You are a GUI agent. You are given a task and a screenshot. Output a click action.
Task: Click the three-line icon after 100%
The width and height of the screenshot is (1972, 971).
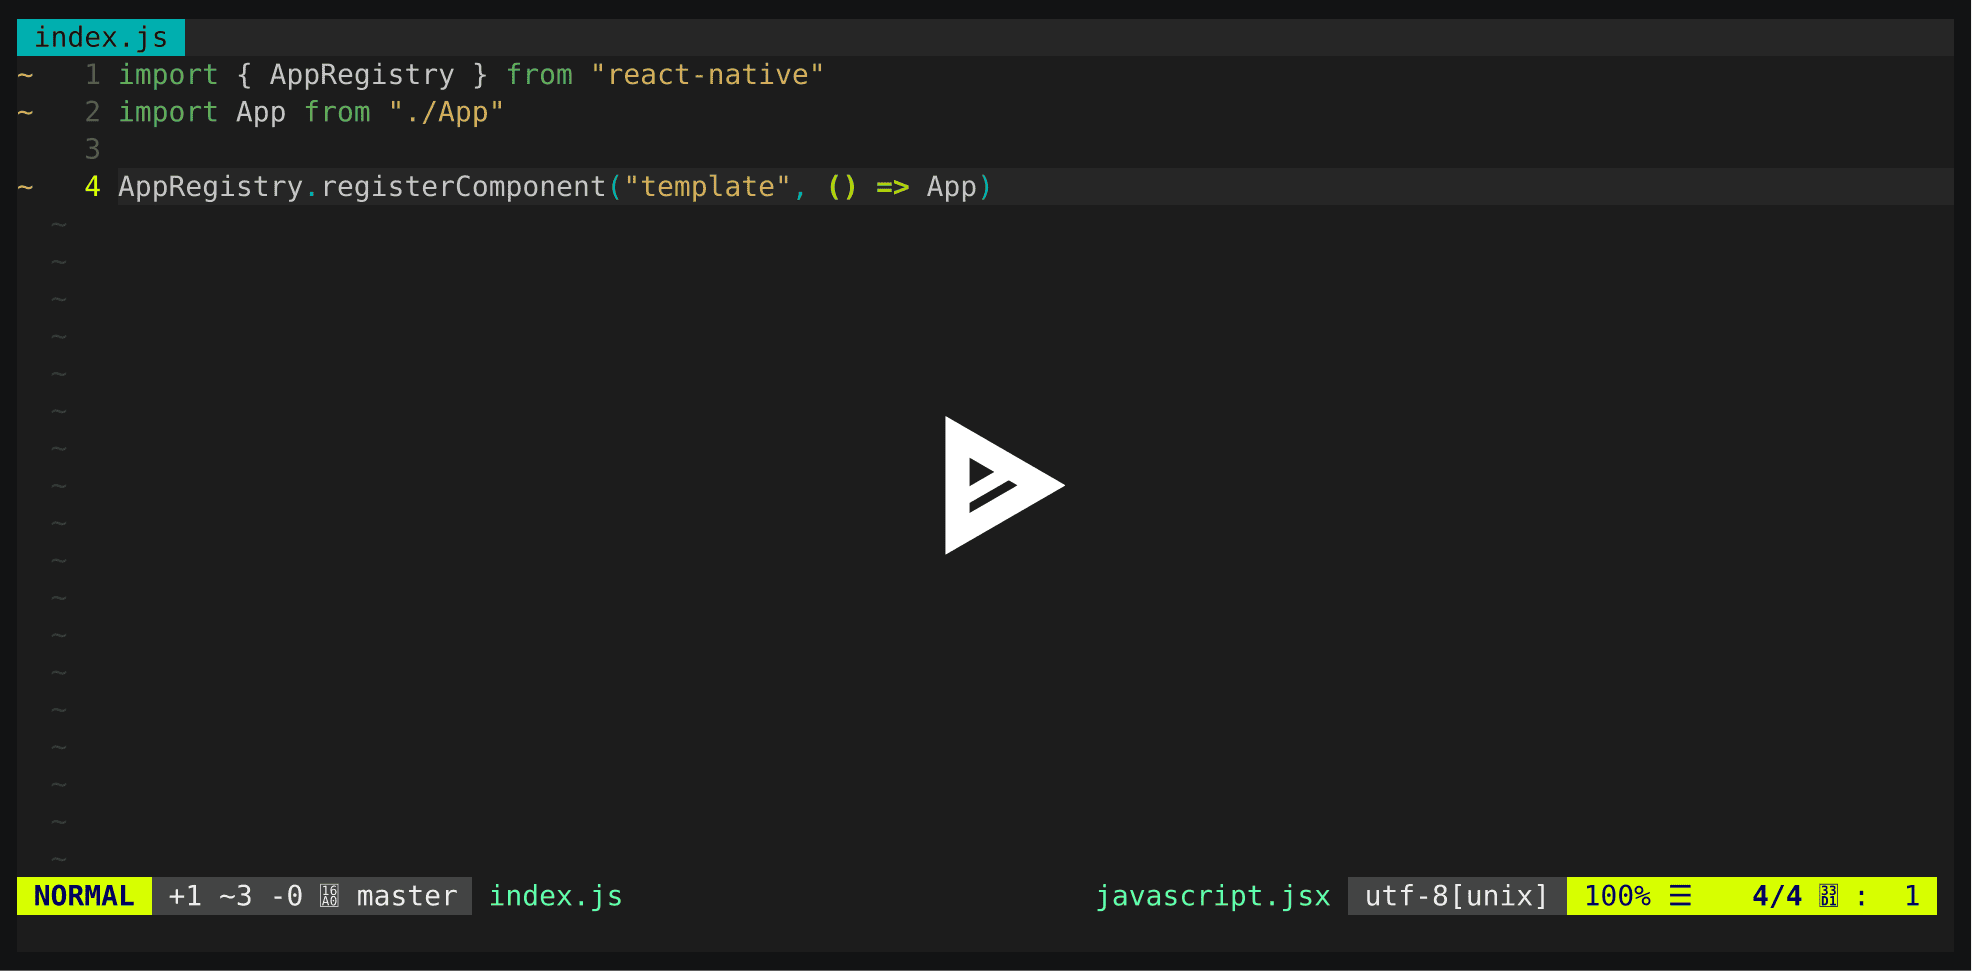click(1681, 896)
